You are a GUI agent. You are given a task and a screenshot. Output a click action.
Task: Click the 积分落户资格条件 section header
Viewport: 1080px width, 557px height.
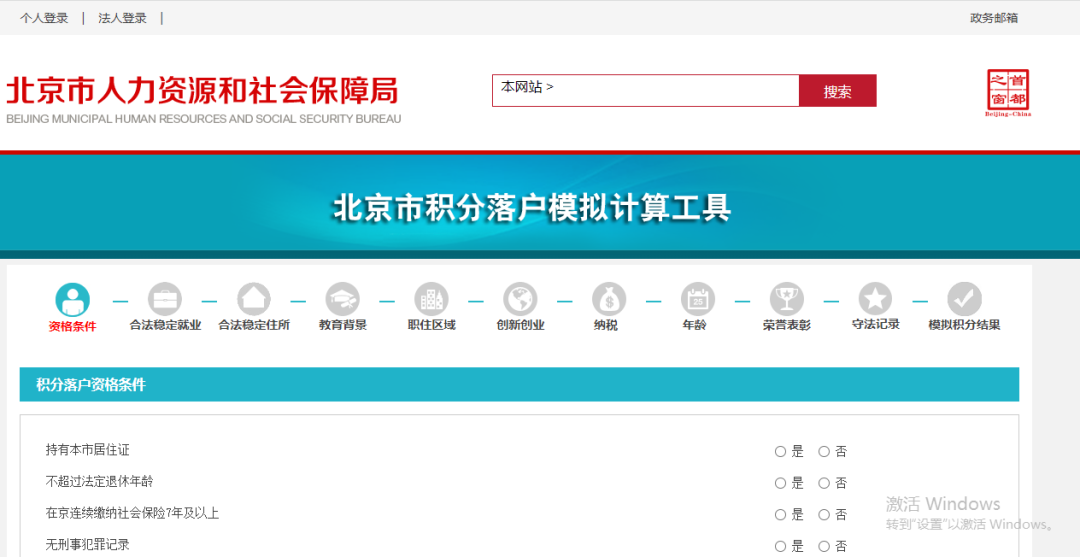coord(519,384)
